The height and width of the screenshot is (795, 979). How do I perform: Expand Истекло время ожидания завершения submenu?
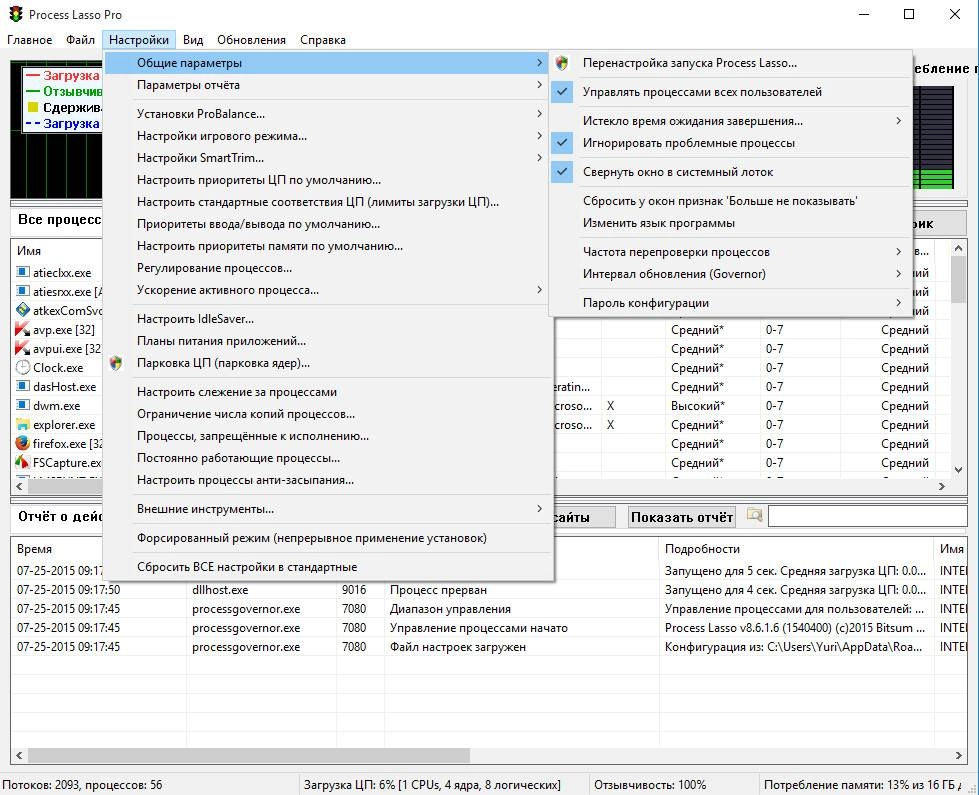(x=731, y=121)
